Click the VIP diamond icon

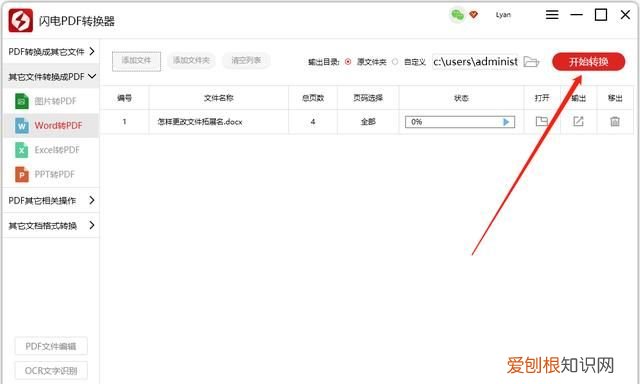(x=473, y=15)
